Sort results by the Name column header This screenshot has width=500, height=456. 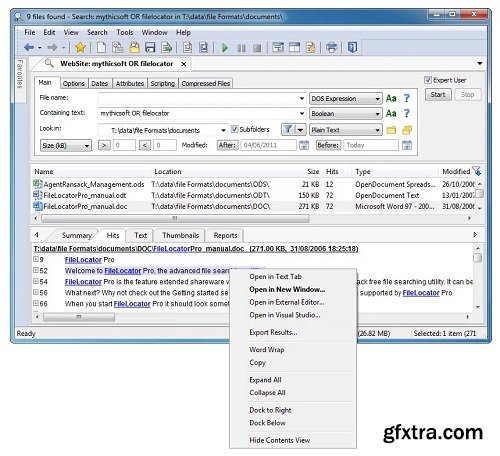[x=91, y=171]
